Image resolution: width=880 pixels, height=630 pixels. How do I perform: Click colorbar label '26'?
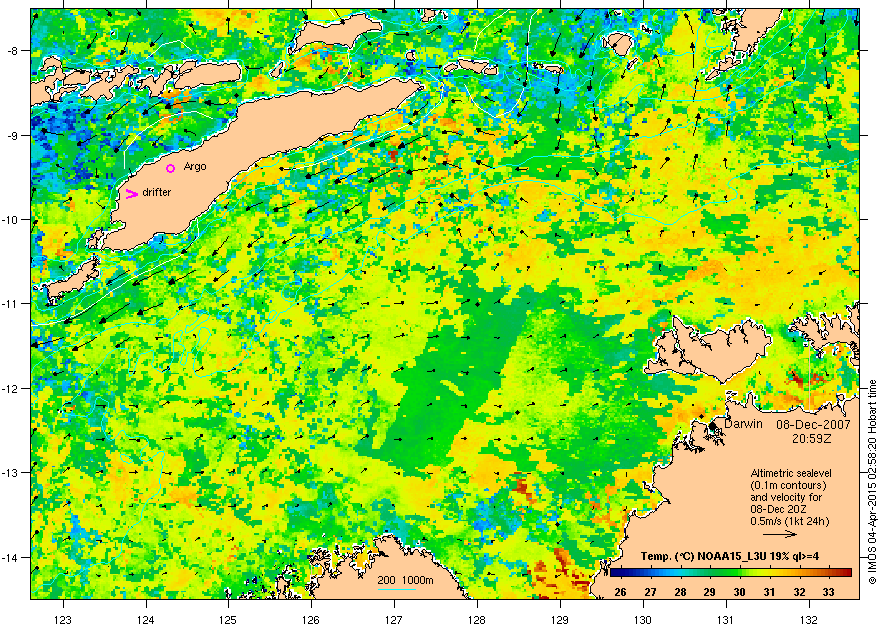tap(620, 592)
